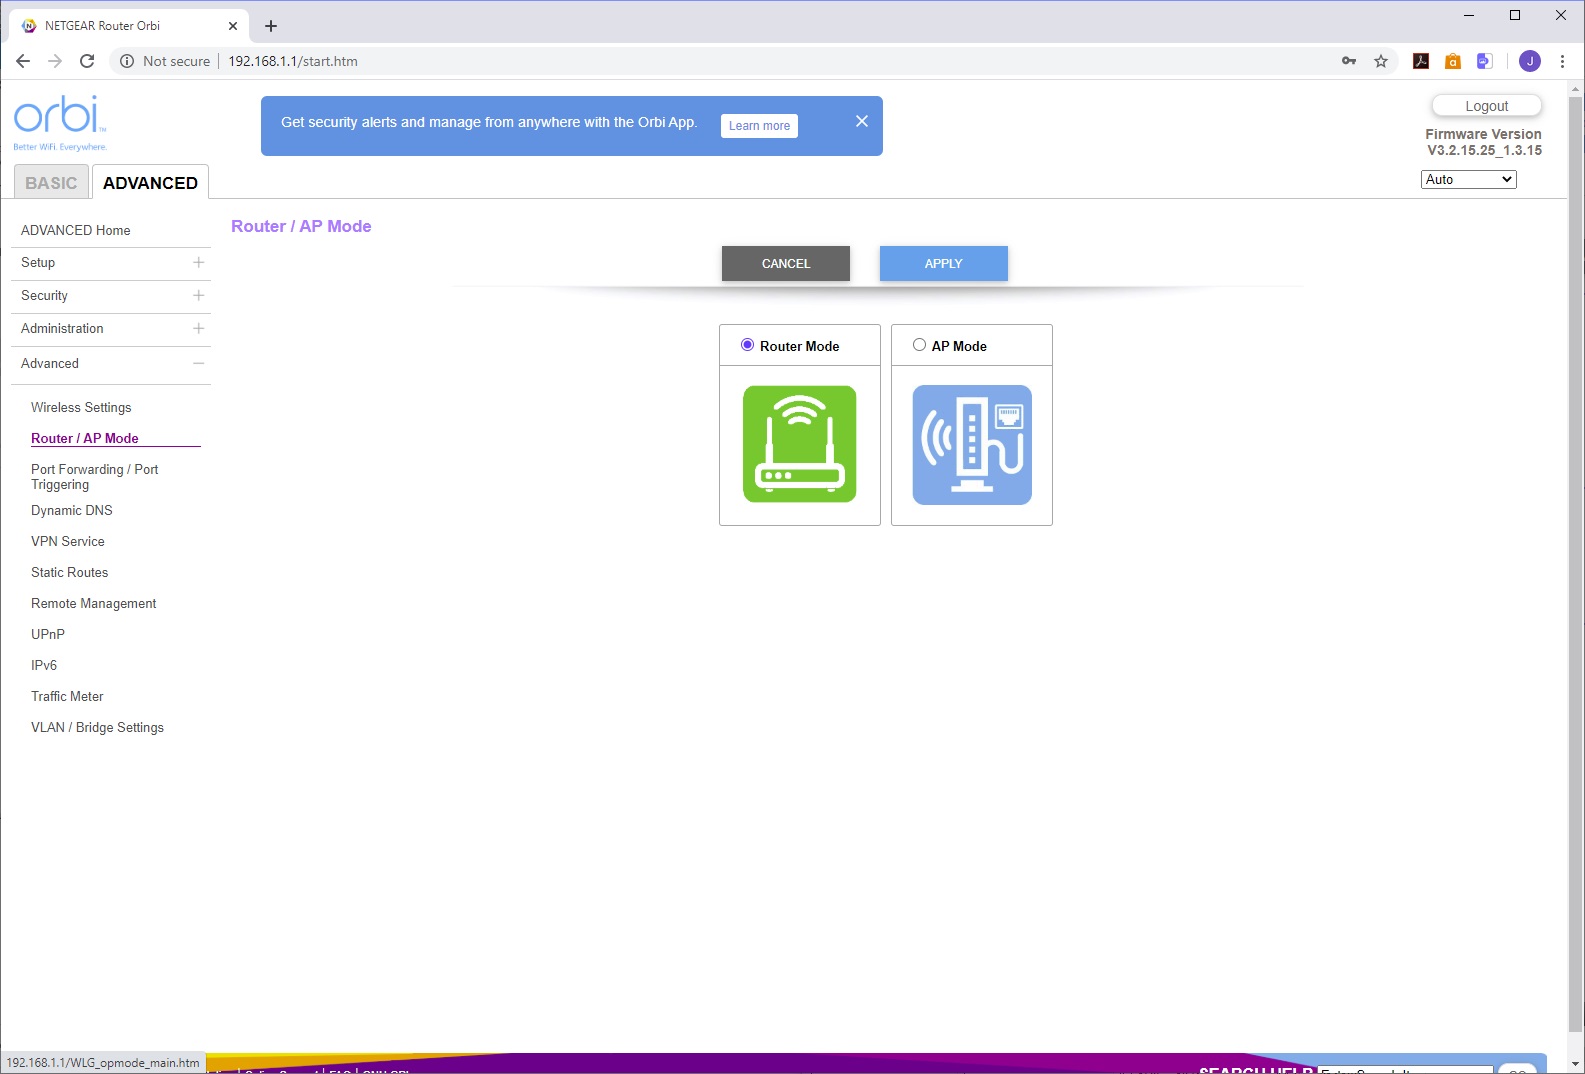Log out of the router
This screenshot has height=1074, width=1585.
pos(1487,106)
